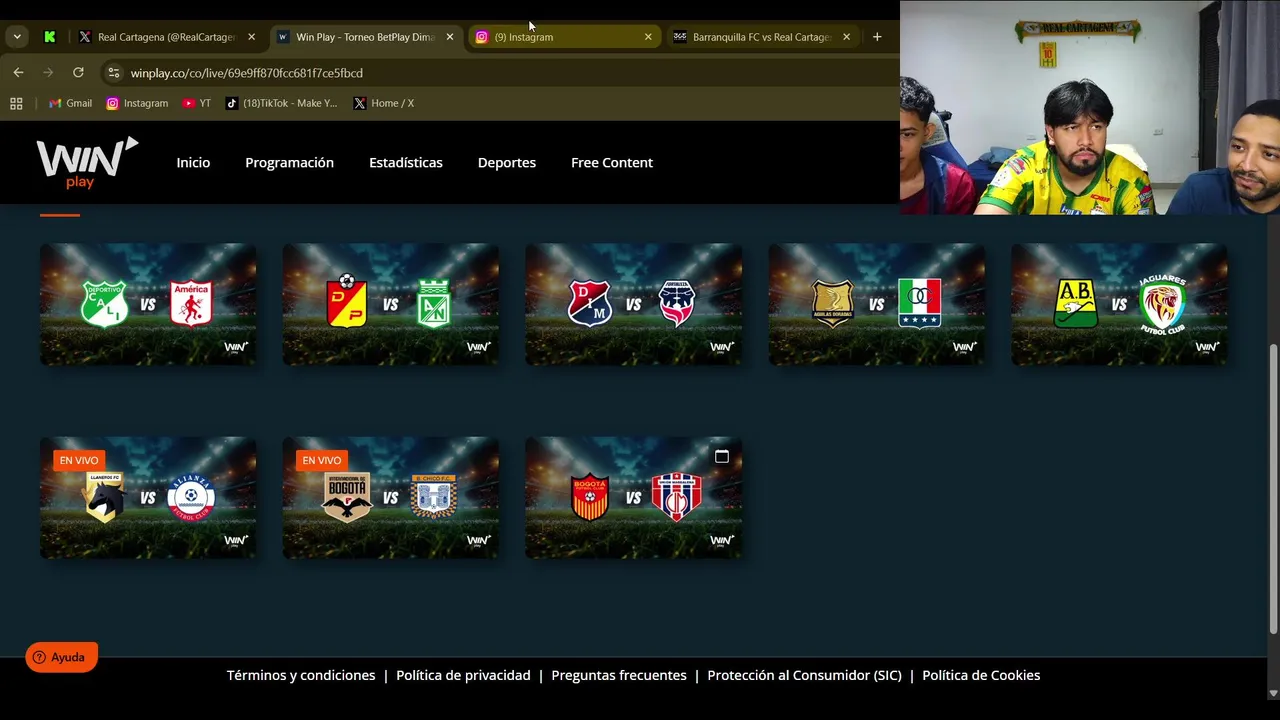Viewport: 1280px width, 720px height.
Task: Open the Gmail bookmark
Action: [x=70, y=103]
